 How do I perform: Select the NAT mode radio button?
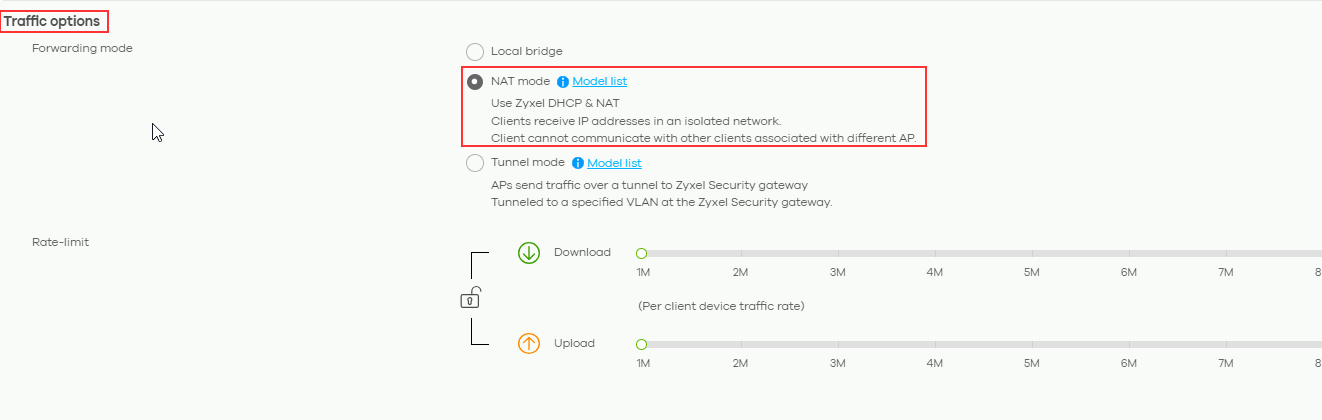click(475, 82)
